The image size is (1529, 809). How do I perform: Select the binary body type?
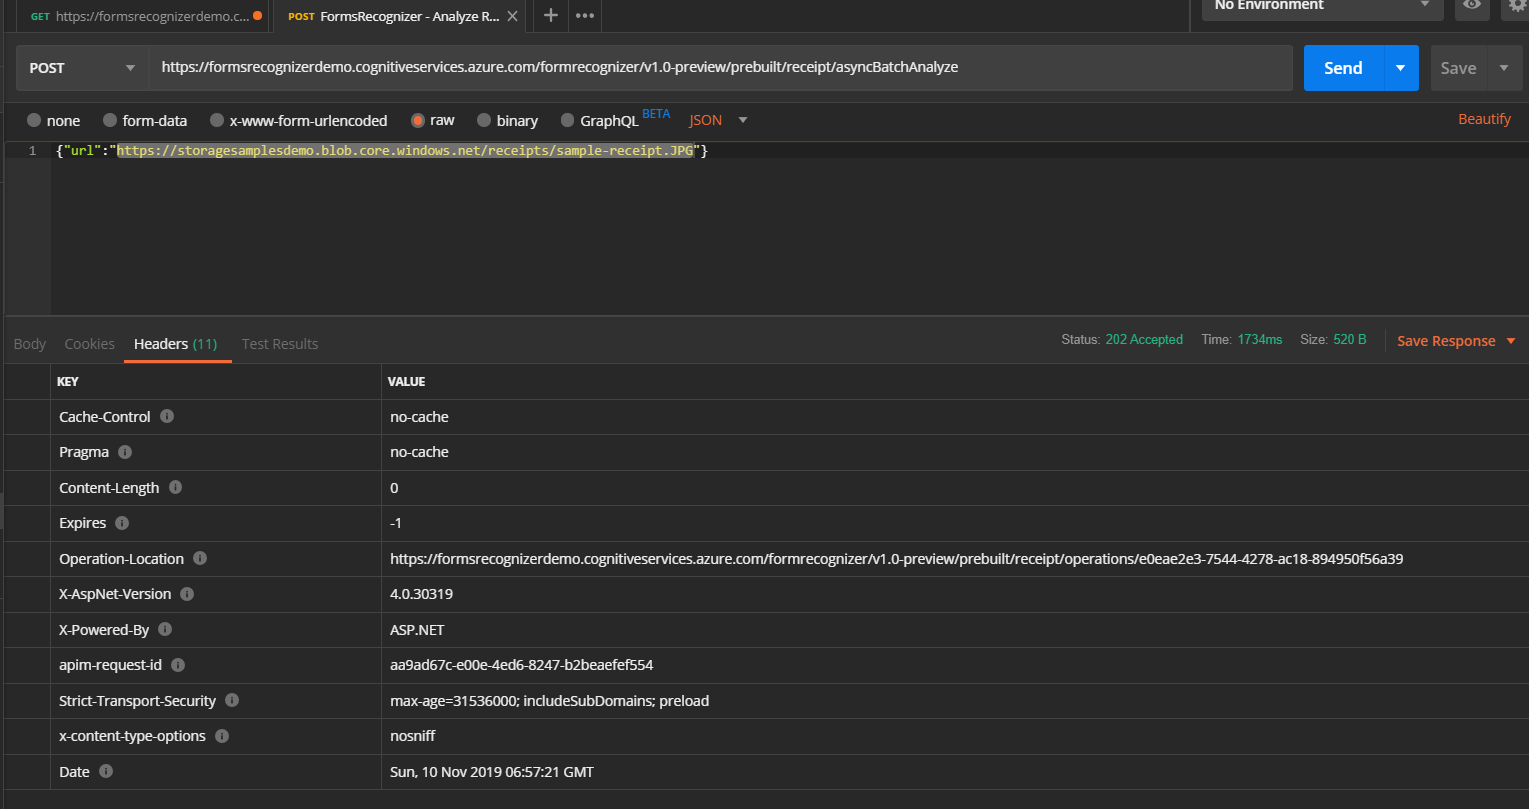[485, 120]
